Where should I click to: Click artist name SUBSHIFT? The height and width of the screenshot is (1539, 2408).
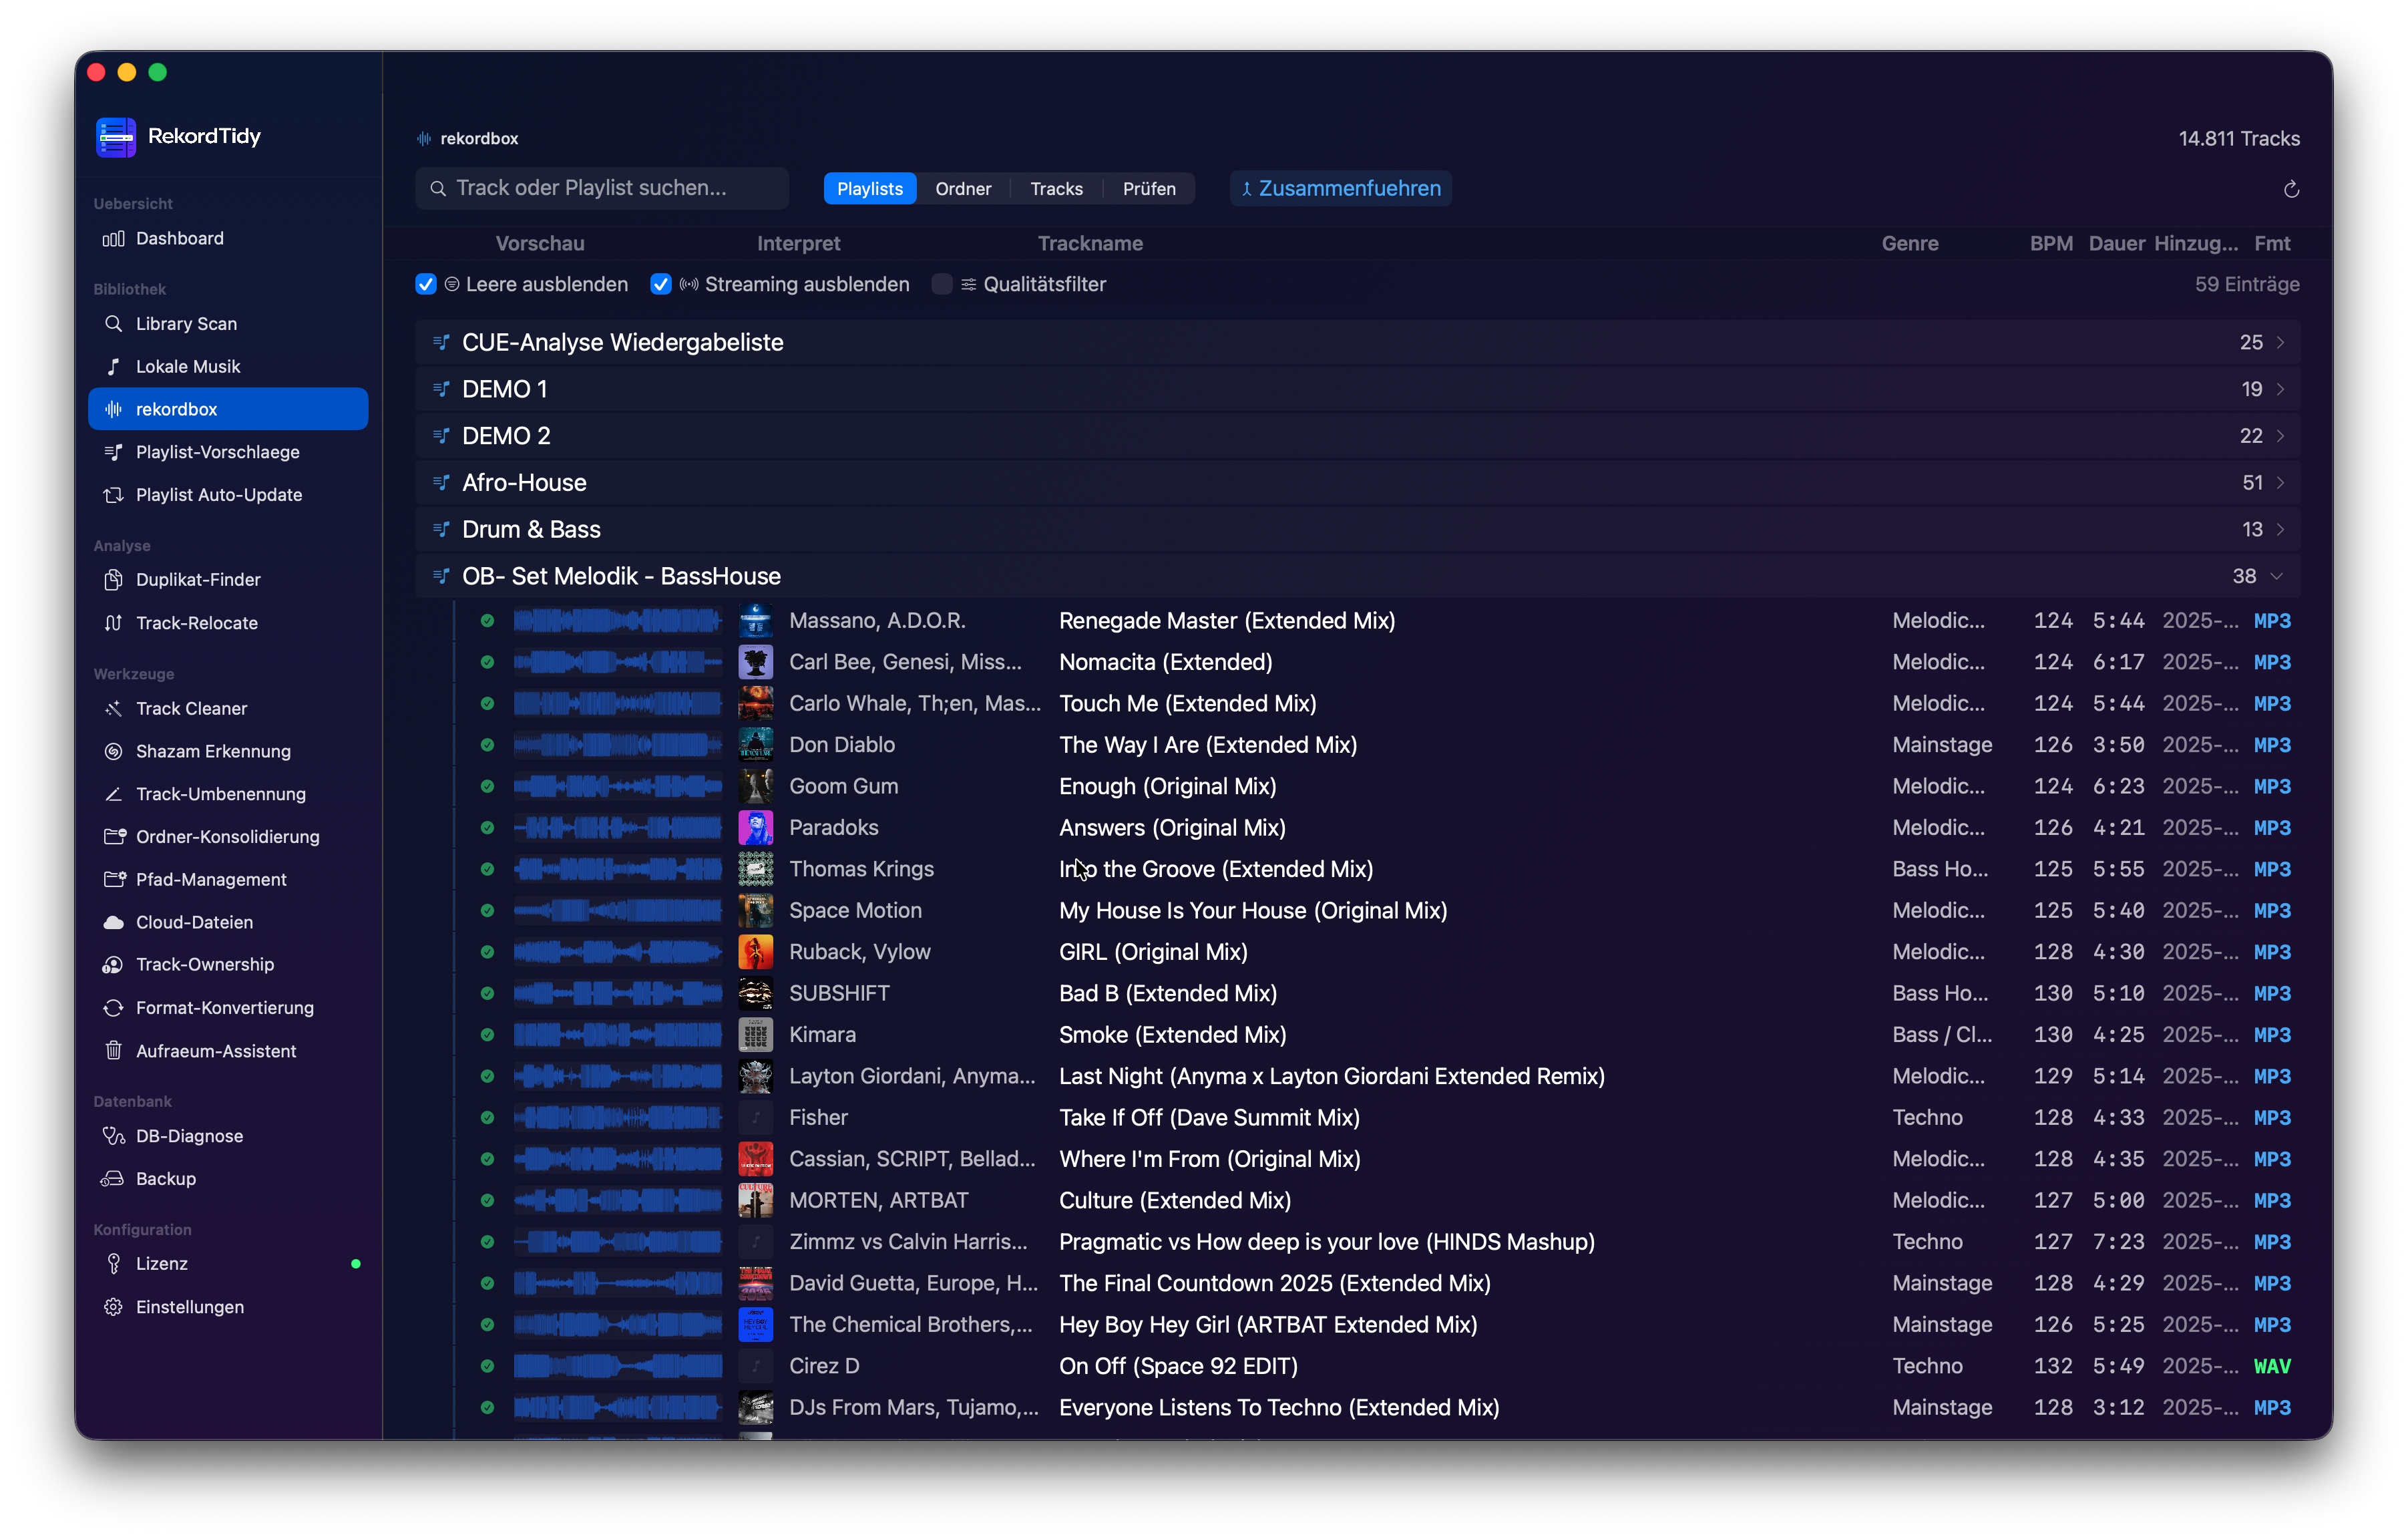pos(839,994)
